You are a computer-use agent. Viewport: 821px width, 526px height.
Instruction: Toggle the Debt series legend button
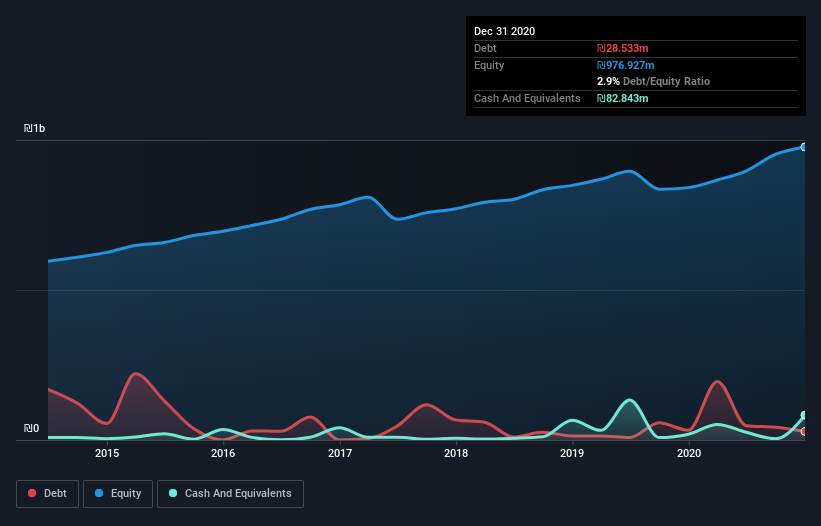[48, 494]
